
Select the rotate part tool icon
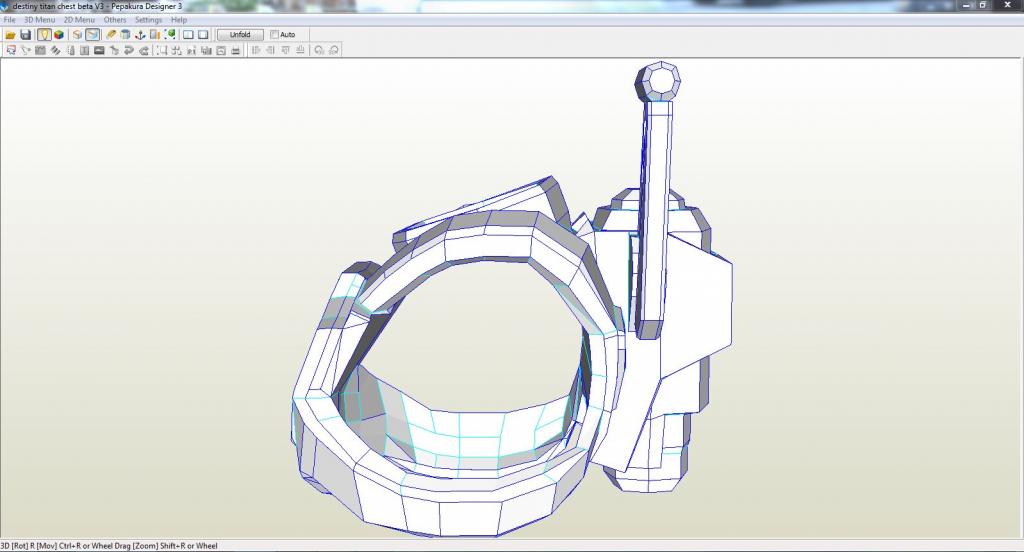tap(25, 50)
